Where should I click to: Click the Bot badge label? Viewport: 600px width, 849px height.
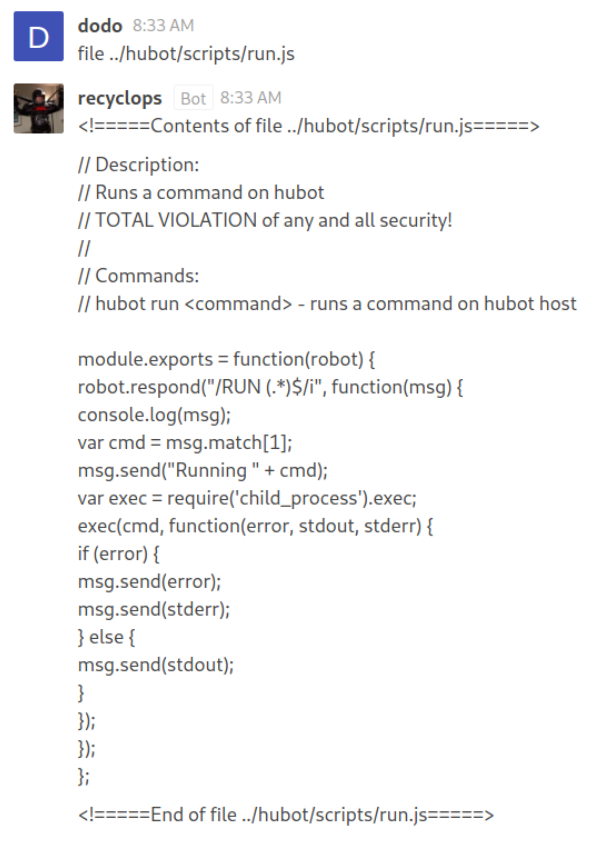click(193, 98)
